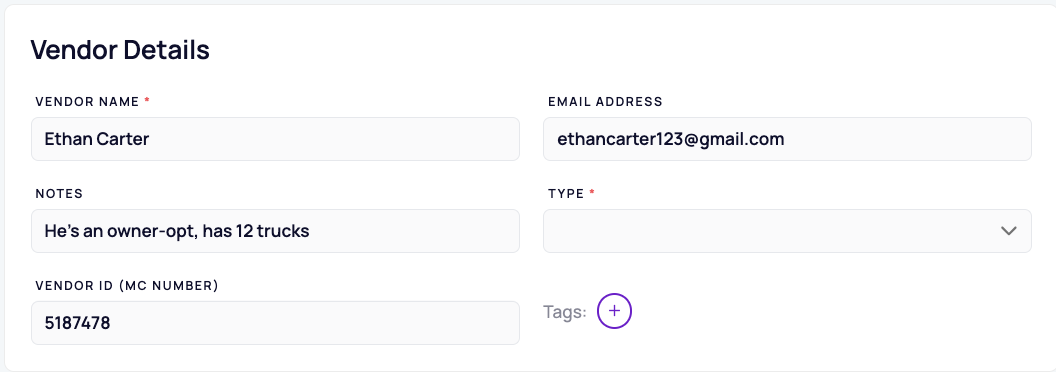Click the TYPE field label

[x=566, y=193]
